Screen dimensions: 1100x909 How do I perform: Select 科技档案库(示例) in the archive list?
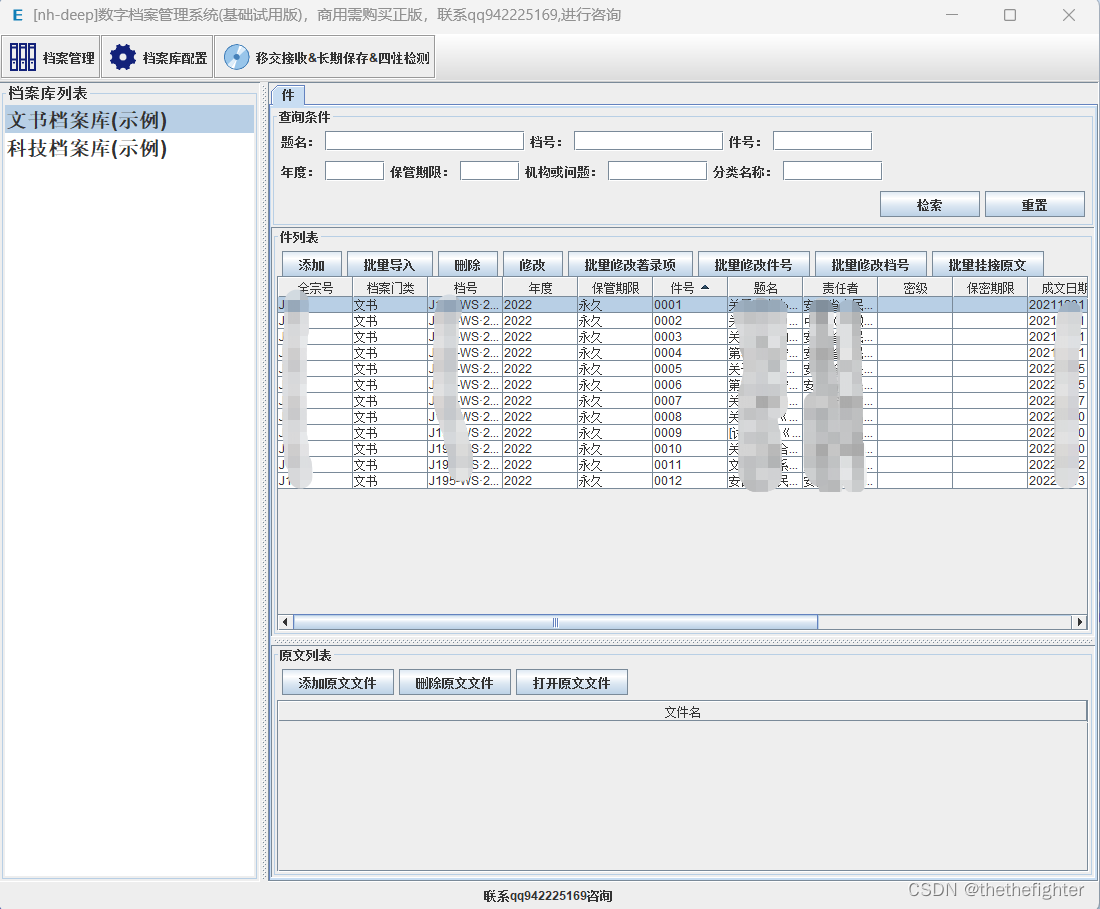point(129,148)
